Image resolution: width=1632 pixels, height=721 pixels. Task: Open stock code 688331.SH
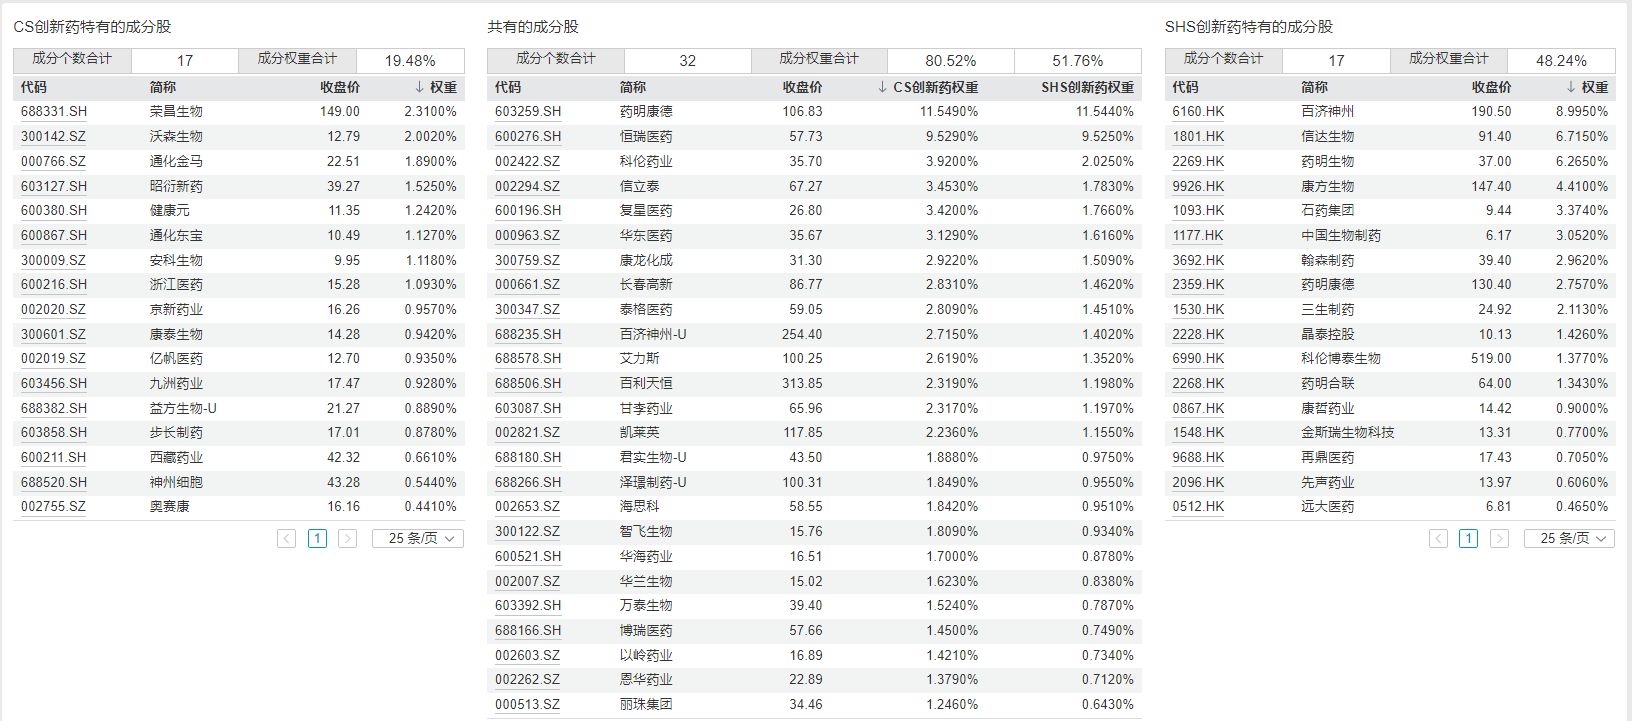pyautogui.click(x=54, y=112)
